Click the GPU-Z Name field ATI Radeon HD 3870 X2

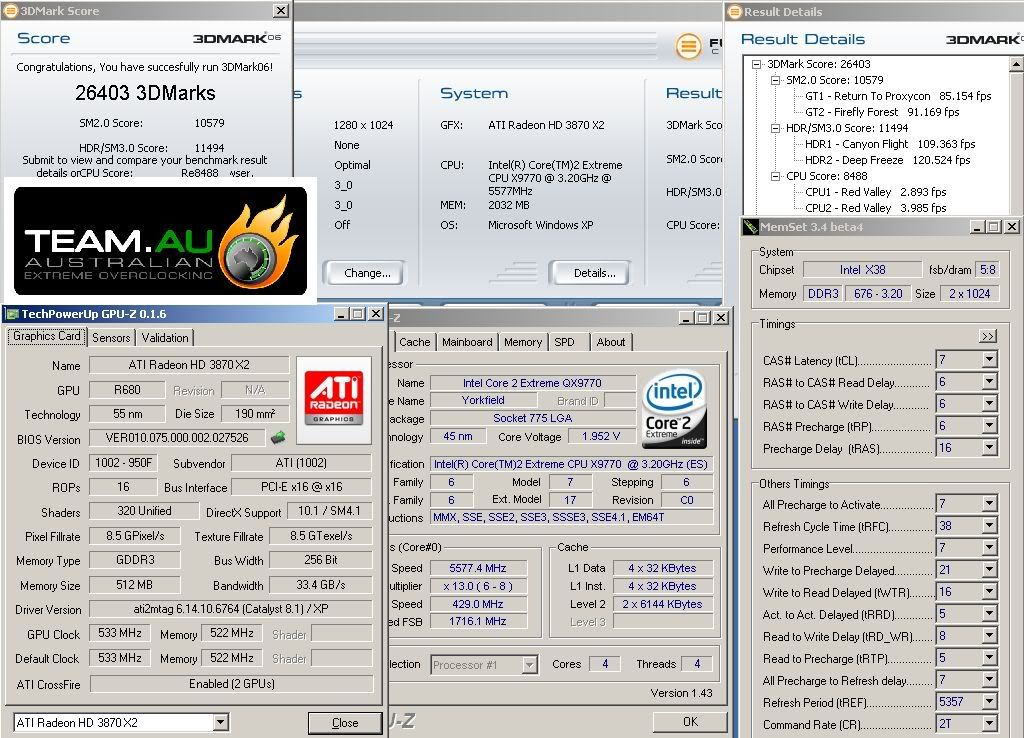click(x=189, y=364)
